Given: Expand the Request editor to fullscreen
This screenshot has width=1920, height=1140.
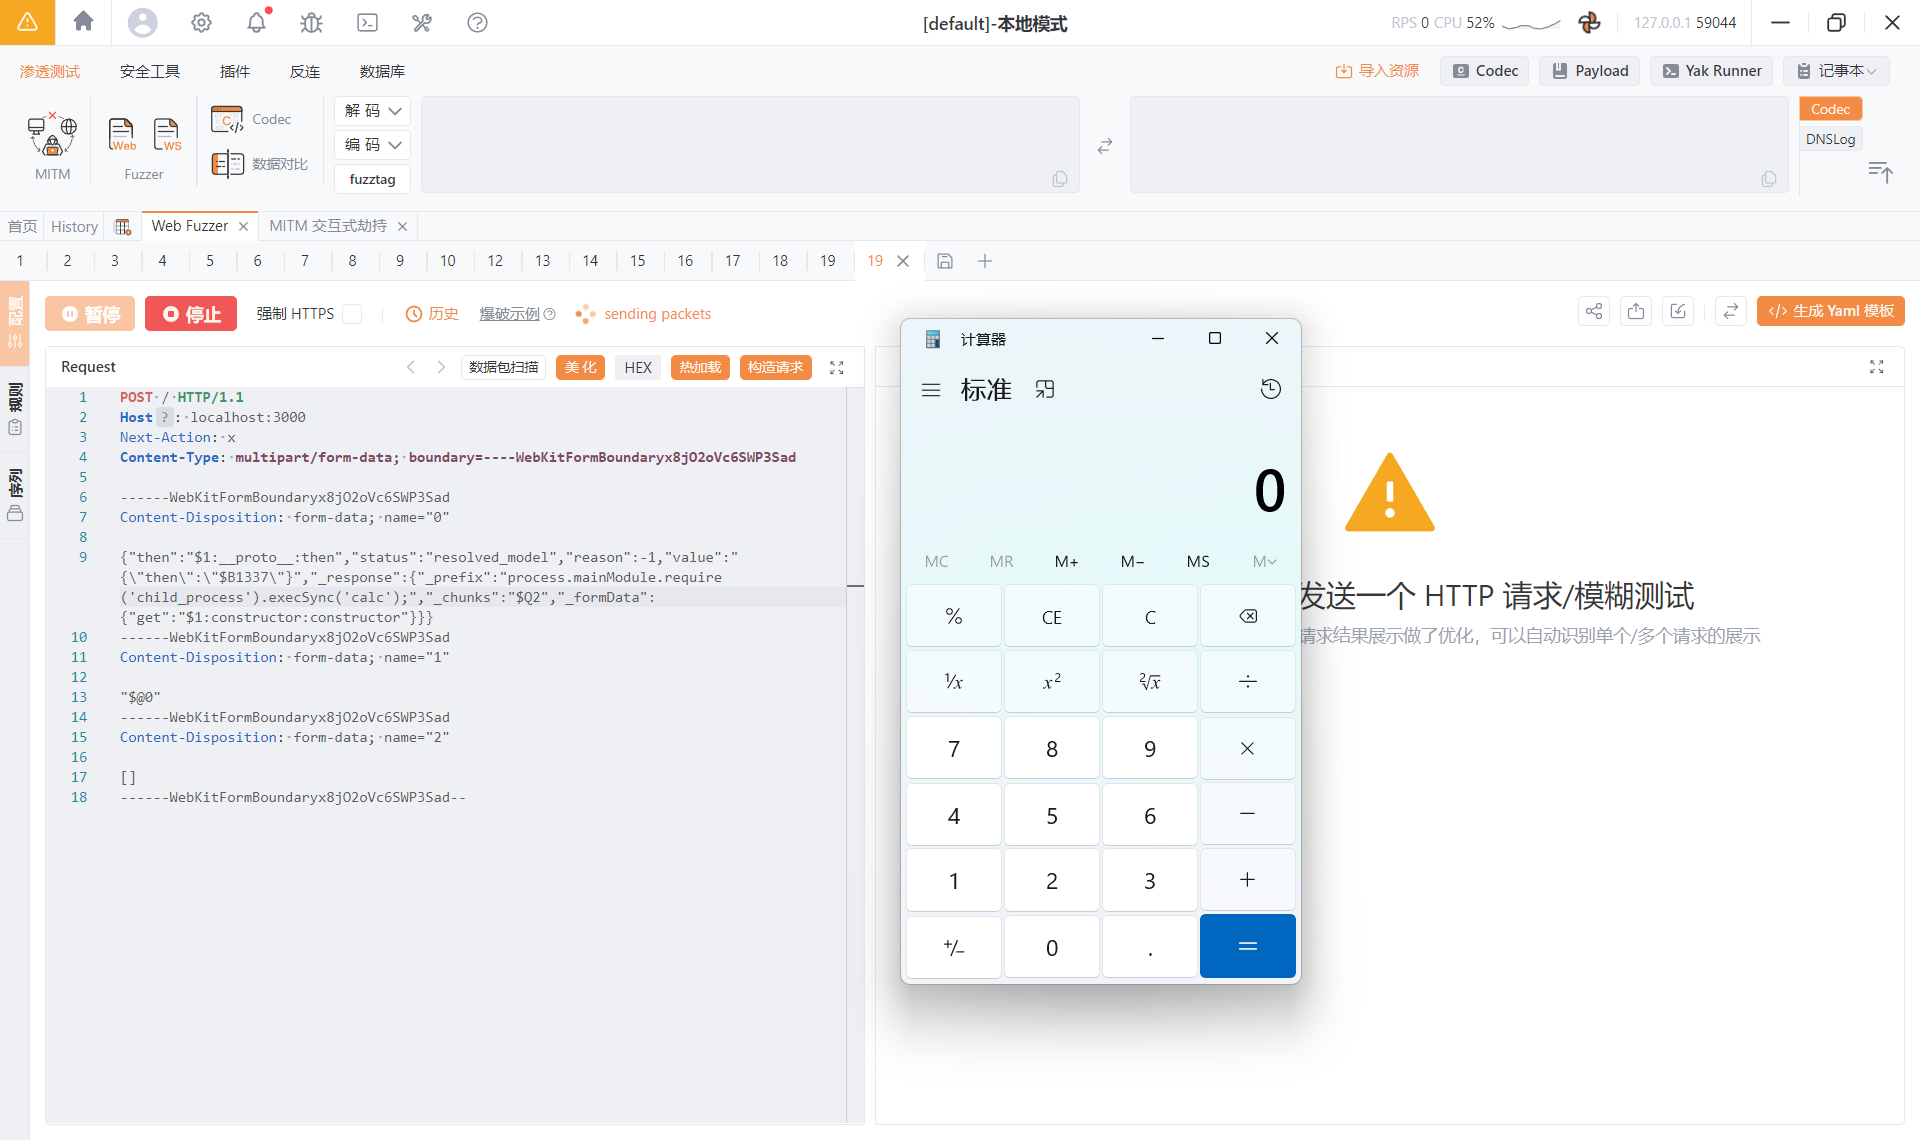Looking at the screenshot, I should click(837, 368).
